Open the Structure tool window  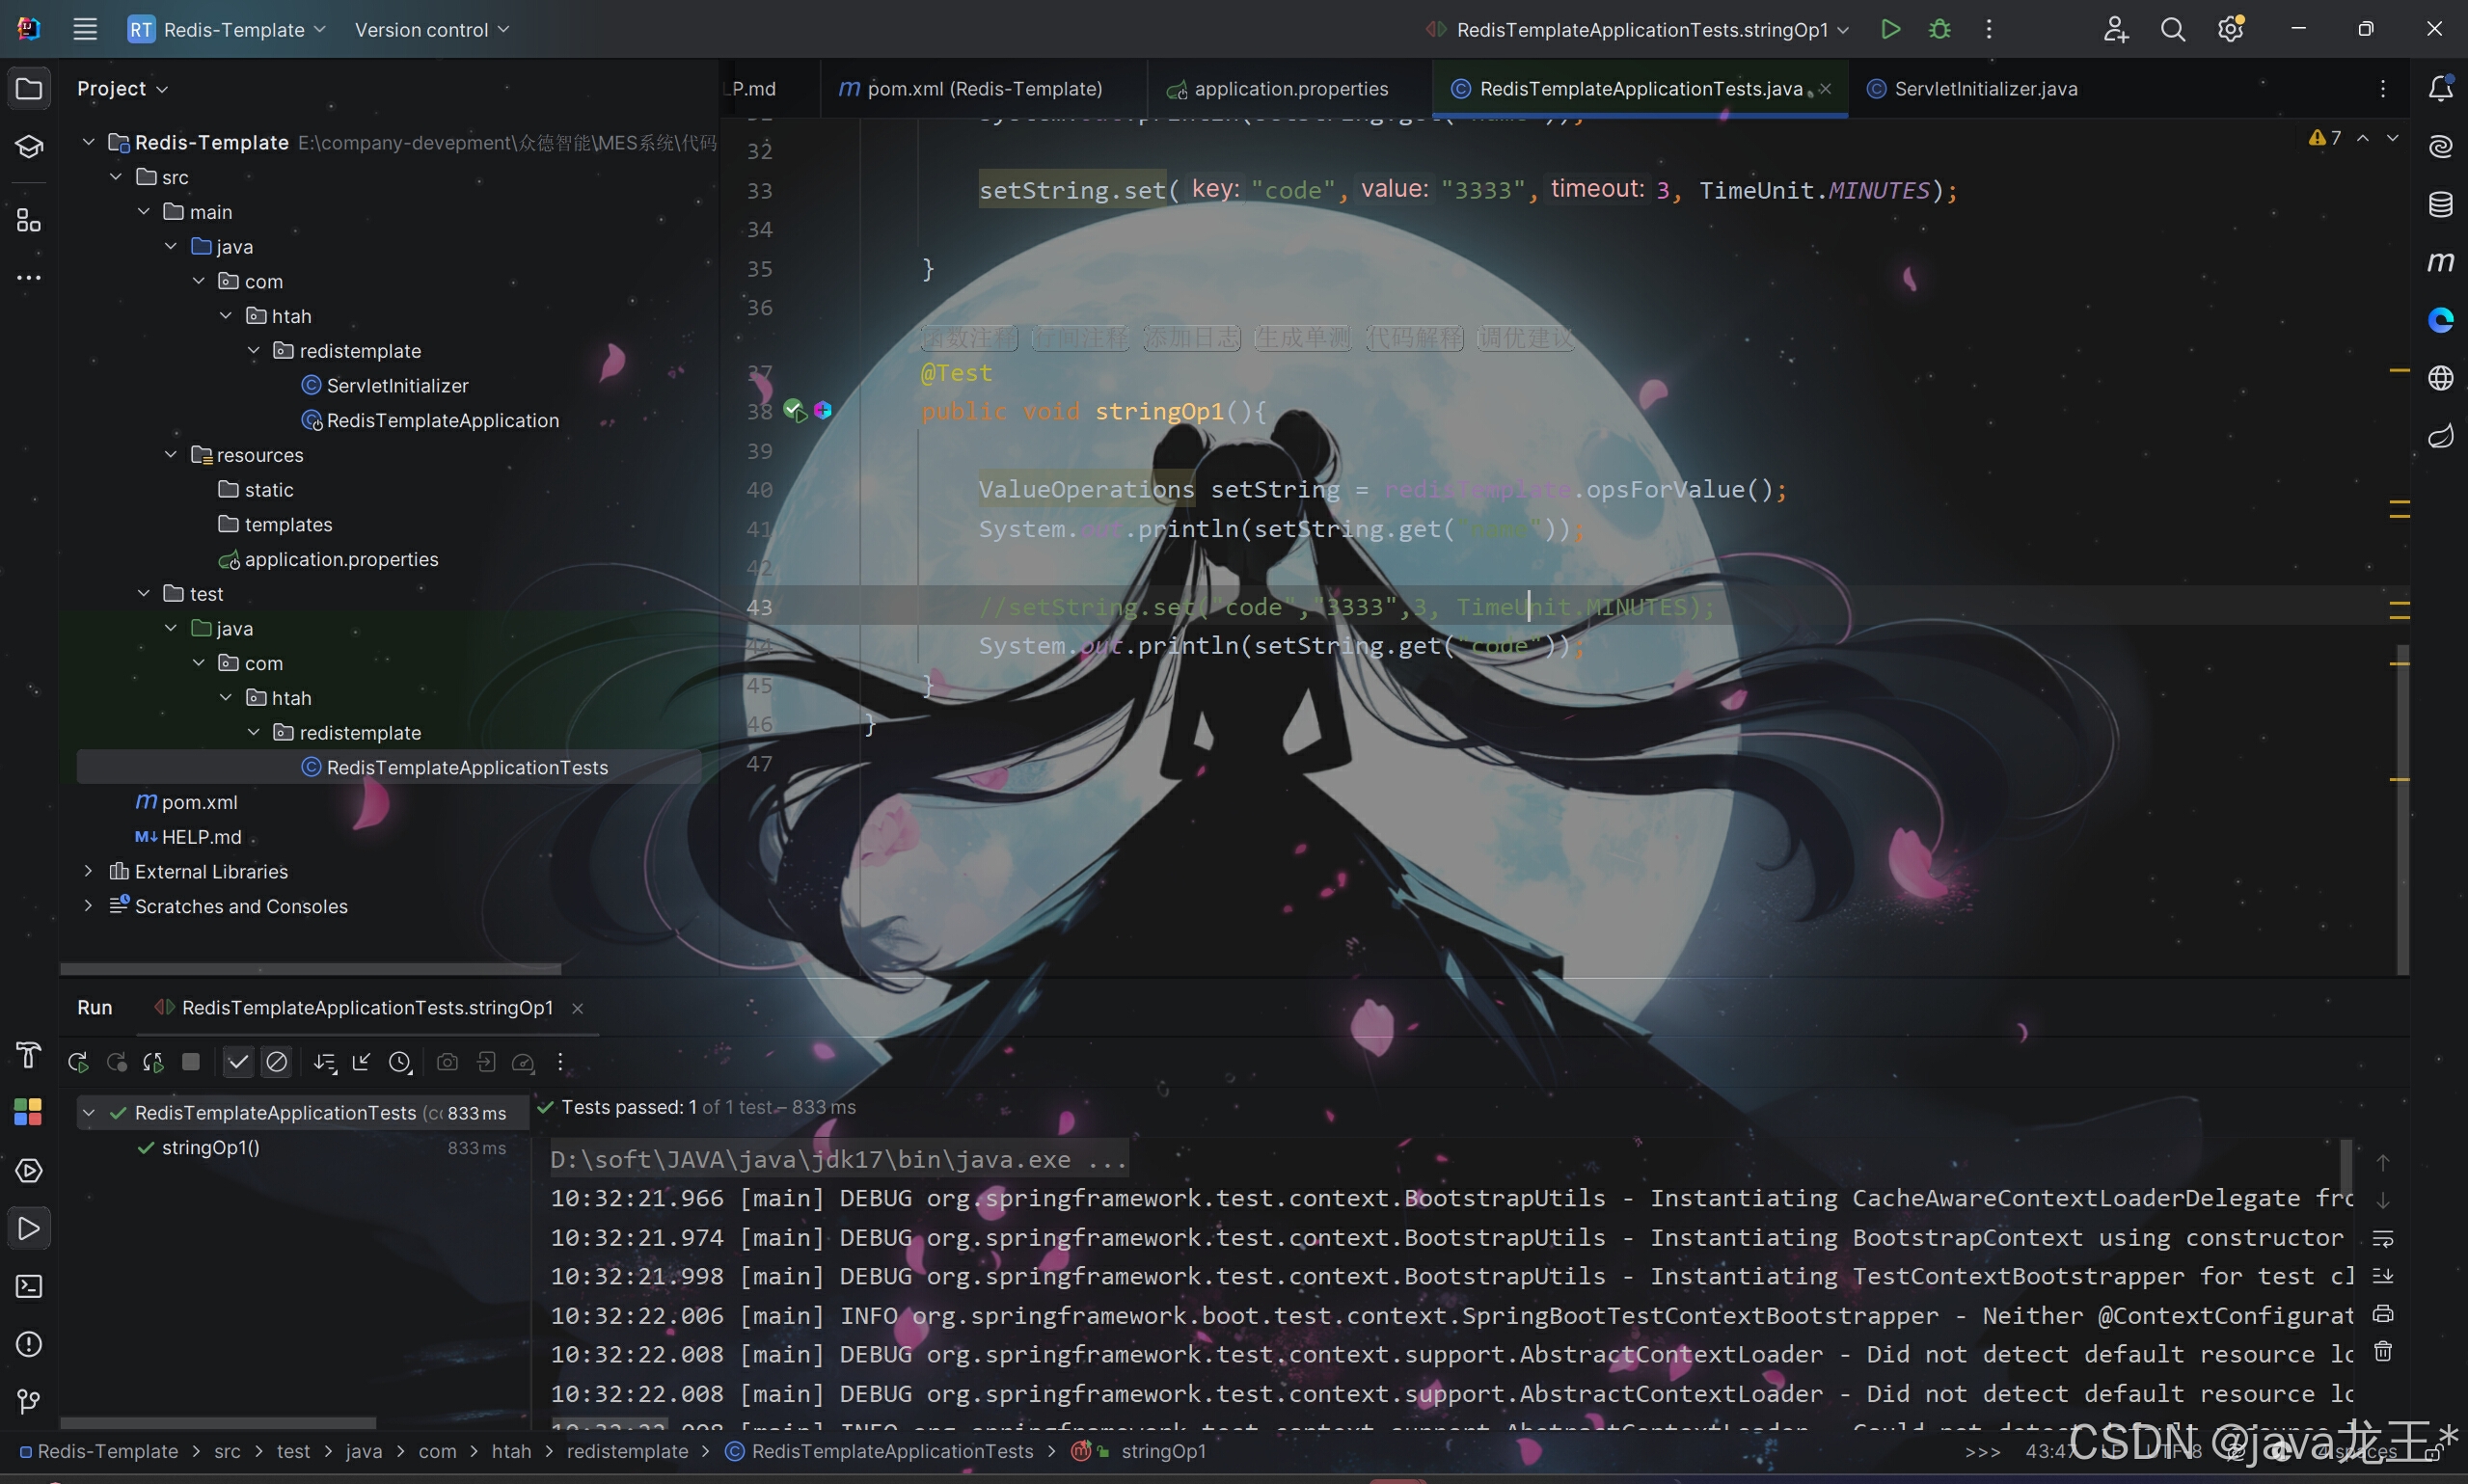point(29,220)
